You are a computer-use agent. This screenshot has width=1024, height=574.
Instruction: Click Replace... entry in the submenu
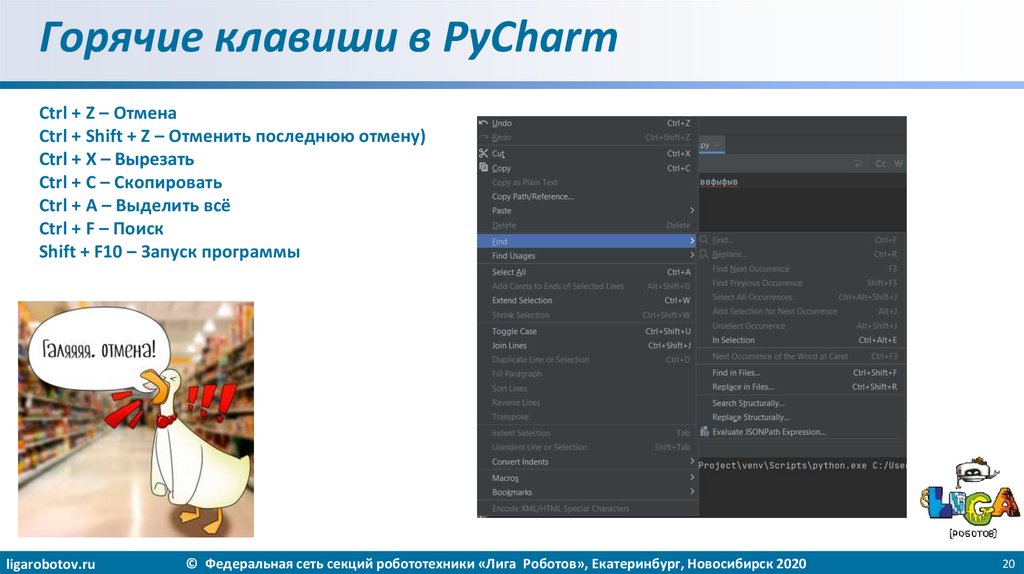tap(801, 254)
